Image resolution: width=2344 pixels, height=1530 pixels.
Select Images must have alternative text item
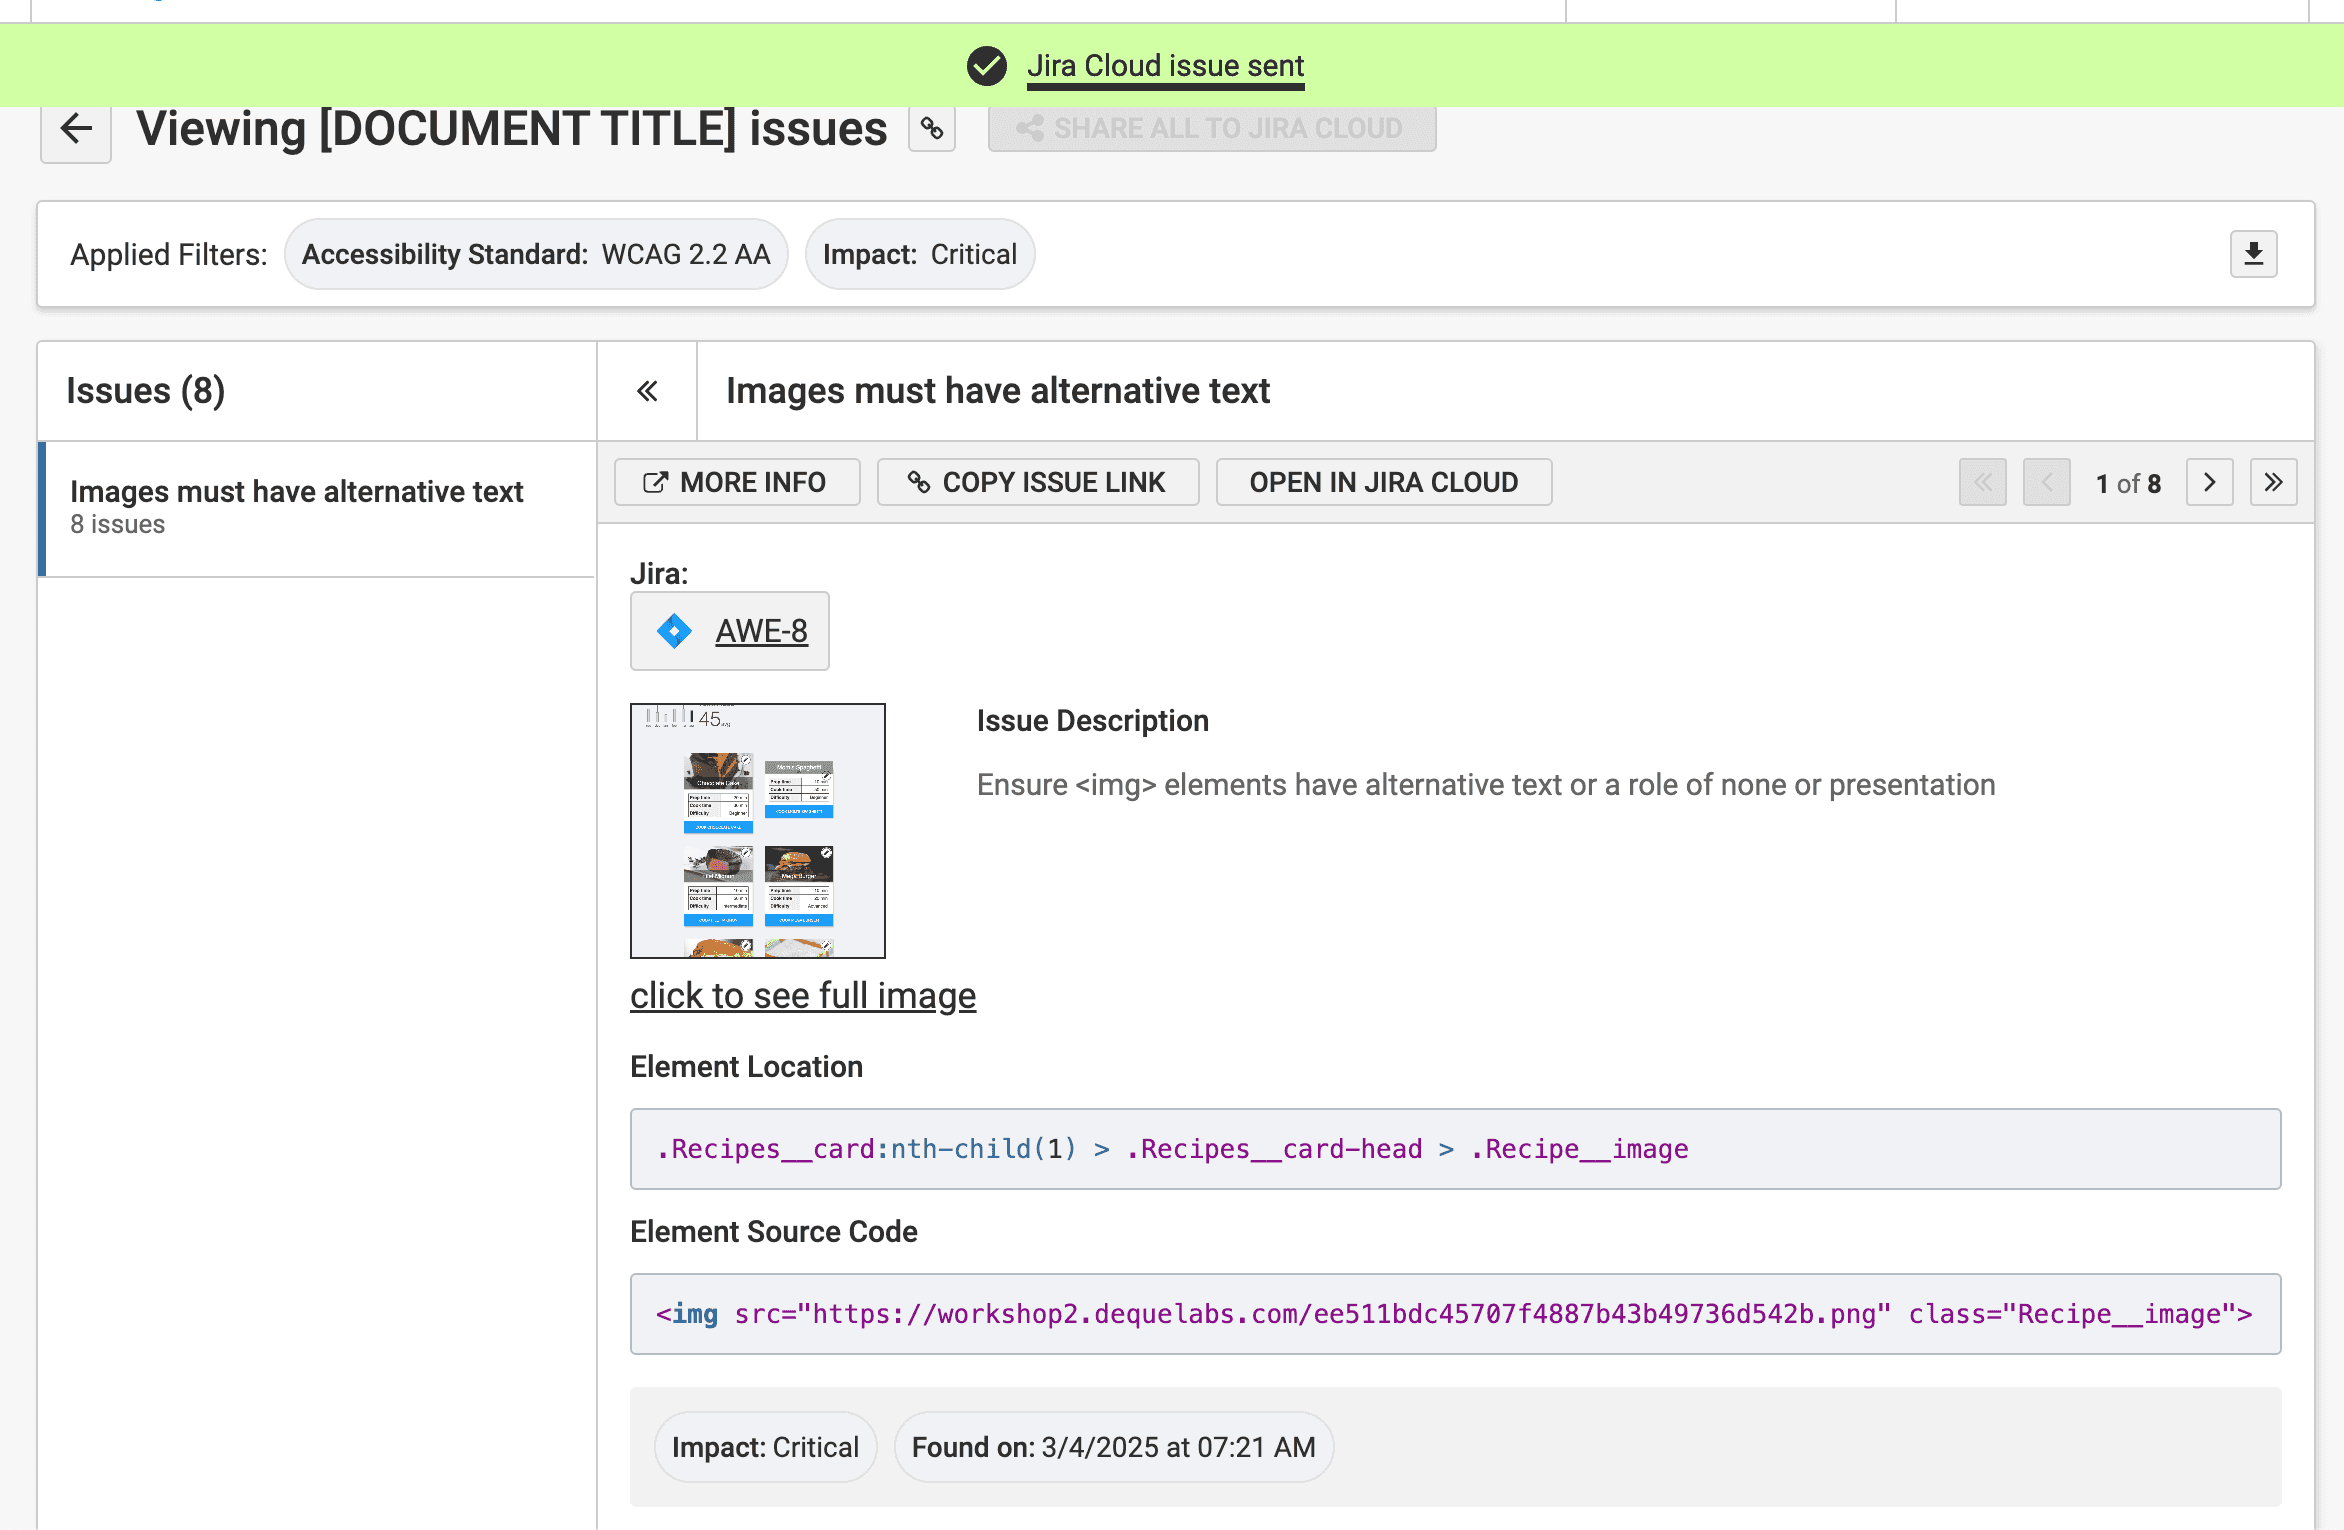(x=296, y=506)
